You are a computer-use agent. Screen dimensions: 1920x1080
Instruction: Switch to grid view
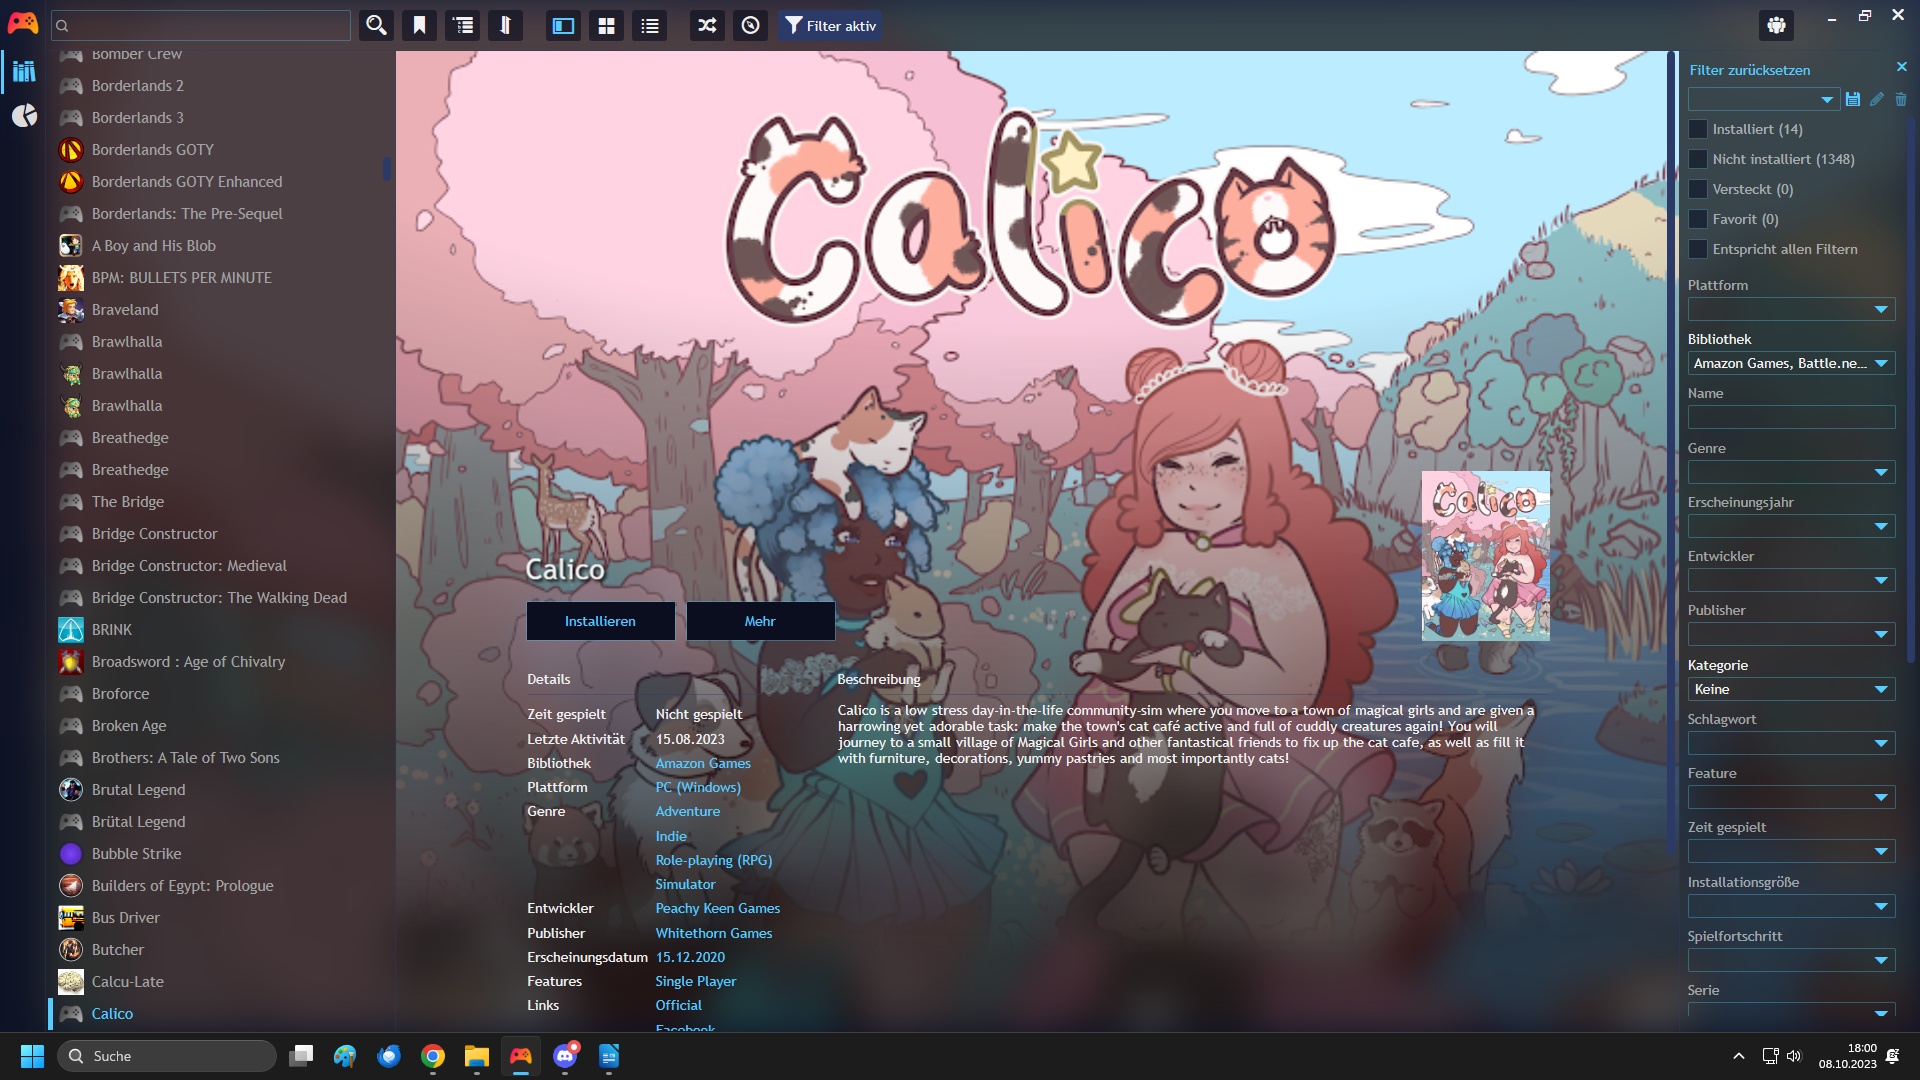606,25
